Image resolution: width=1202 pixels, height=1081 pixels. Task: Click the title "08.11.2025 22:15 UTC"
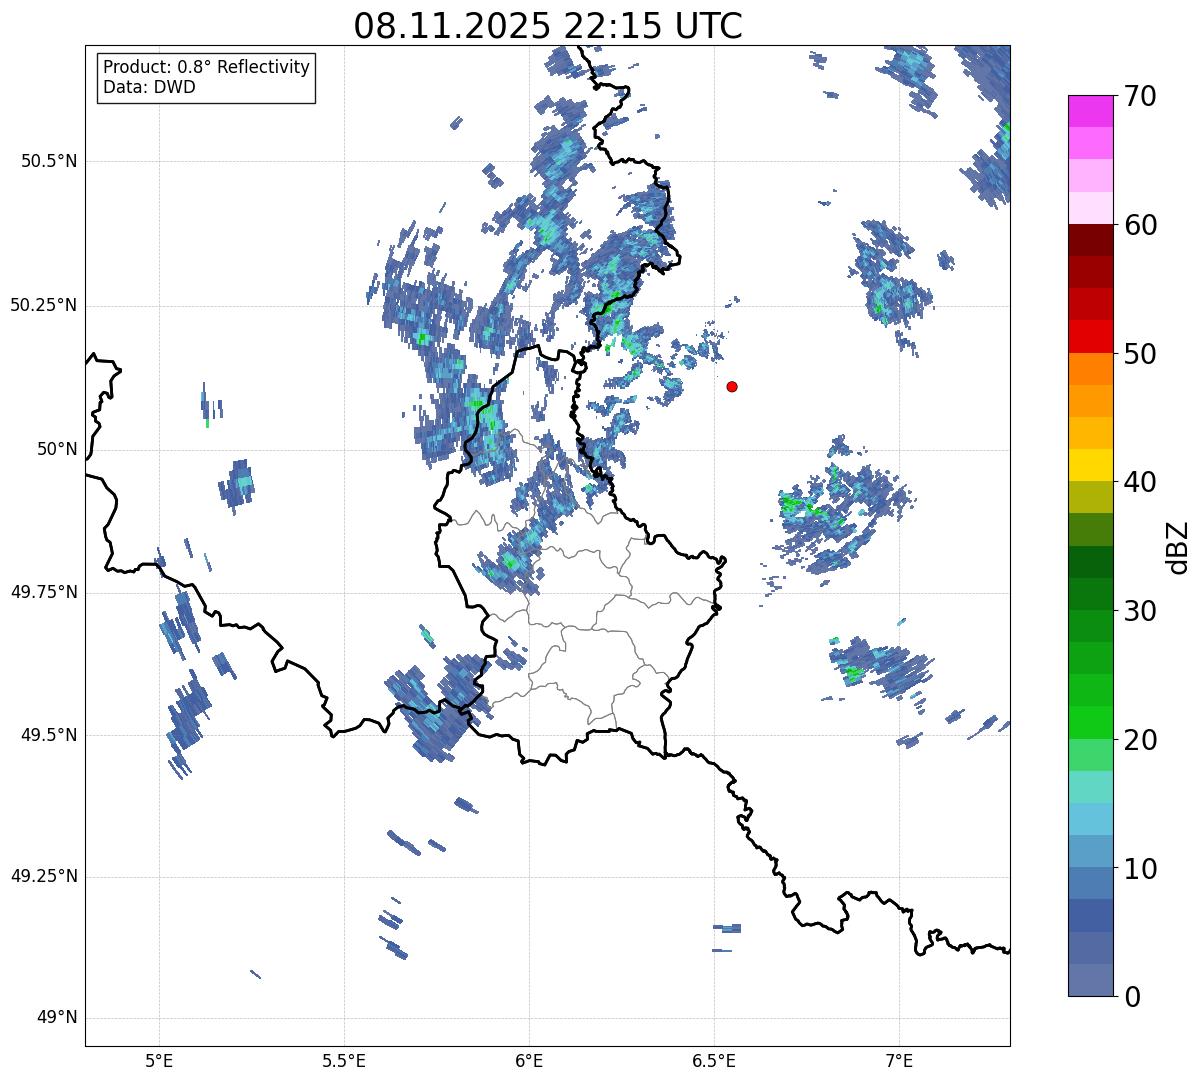(x=548, y=26)
